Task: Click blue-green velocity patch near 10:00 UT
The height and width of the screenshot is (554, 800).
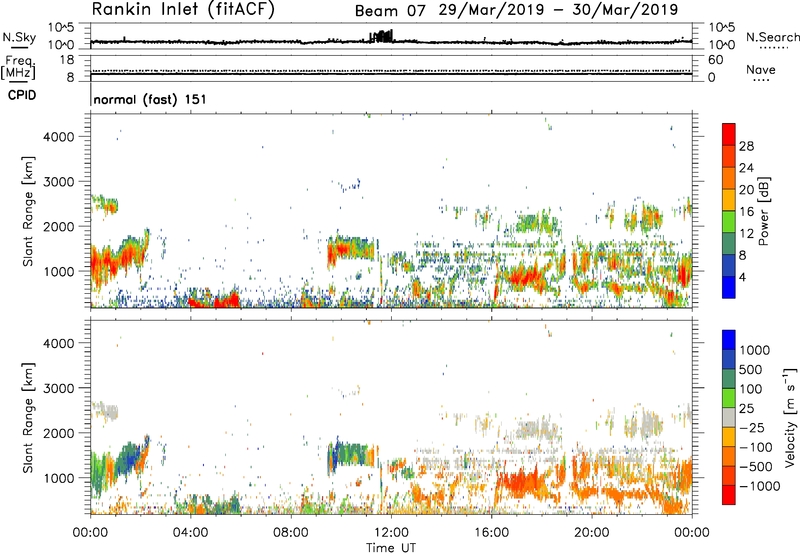Action: 352,454
